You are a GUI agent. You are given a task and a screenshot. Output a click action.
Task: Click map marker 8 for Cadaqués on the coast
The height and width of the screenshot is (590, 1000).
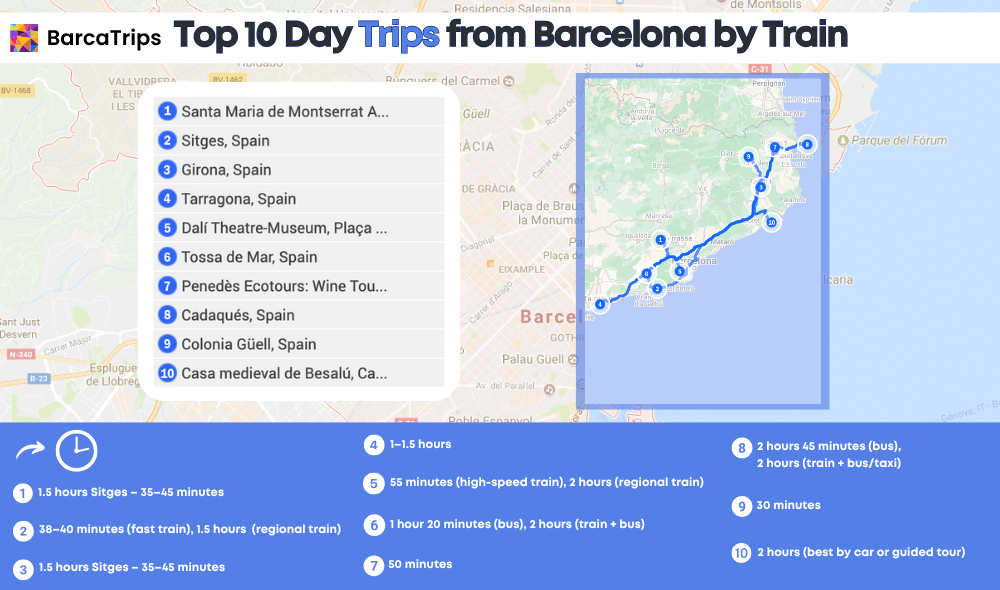pos(807,145)
